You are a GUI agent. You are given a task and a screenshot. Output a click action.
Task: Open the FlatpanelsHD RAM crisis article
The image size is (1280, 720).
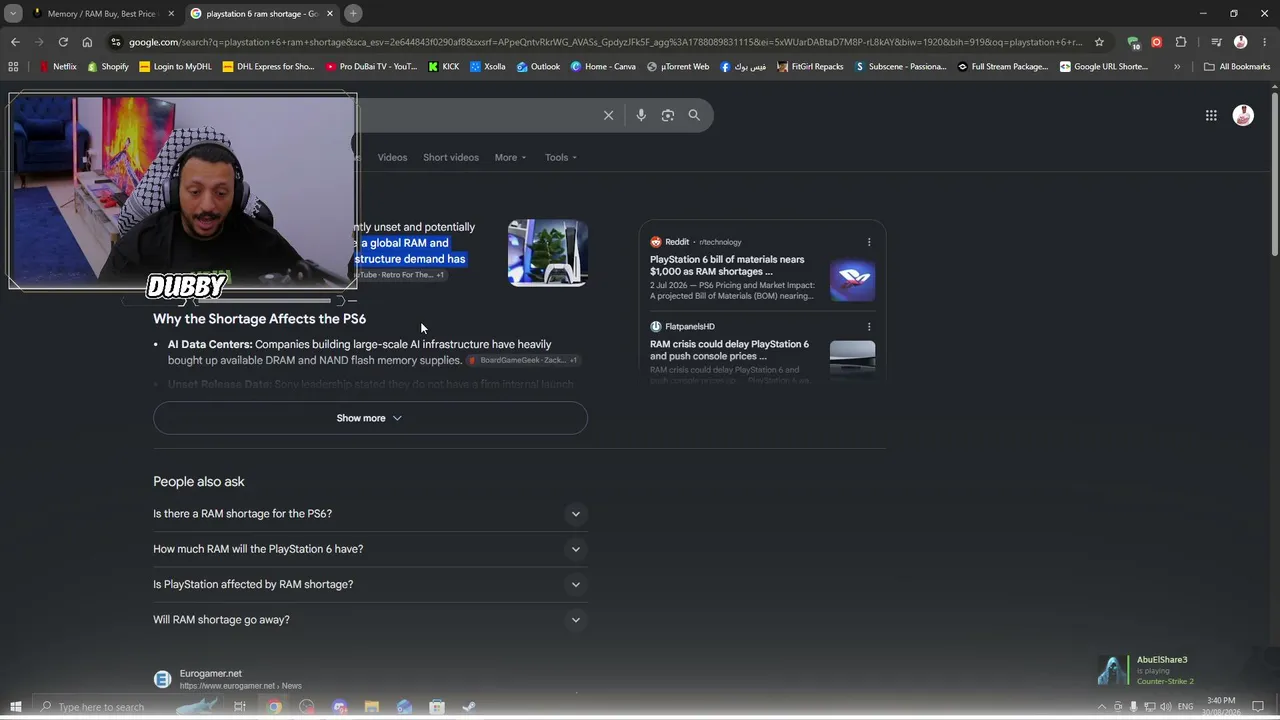point(729,350)
